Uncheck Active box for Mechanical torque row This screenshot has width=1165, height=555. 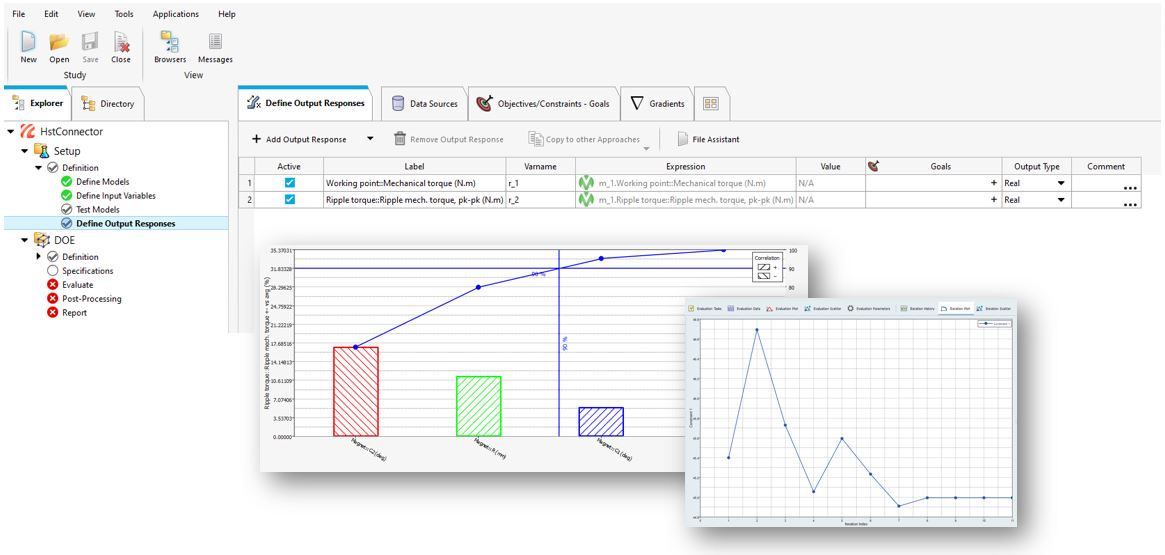pyautogui.click(x=290, y=184)
